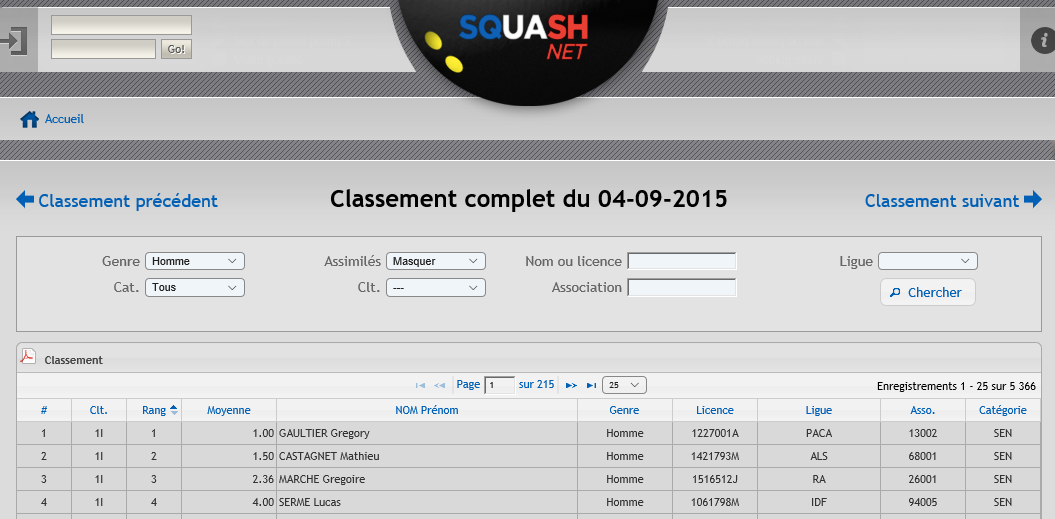
Task: Click the home icon beside Accueil
Action: click(30, 120)
